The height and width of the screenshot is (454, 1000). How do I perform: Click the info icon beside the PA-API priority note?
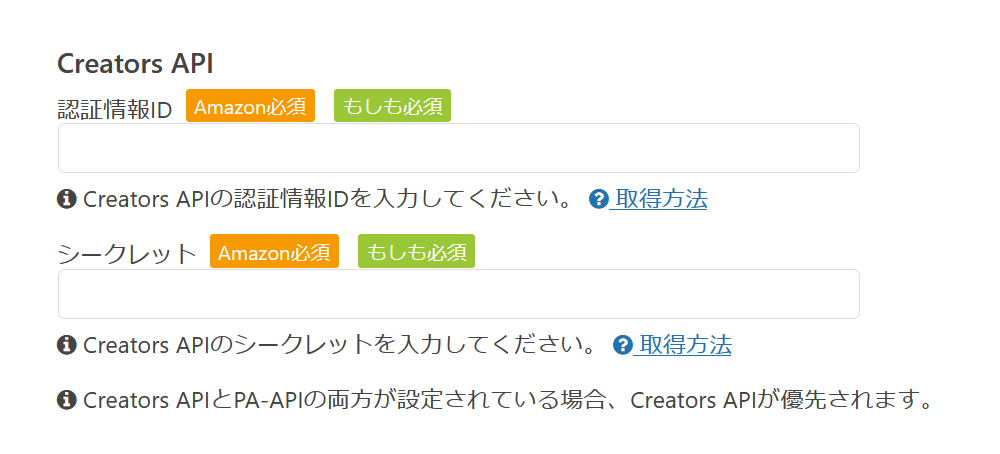pyautogui.click(x=67, y=401)
